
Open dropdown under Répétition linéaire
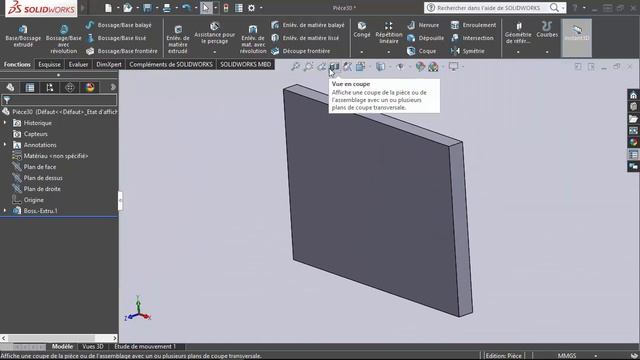(x=389, y=52)
